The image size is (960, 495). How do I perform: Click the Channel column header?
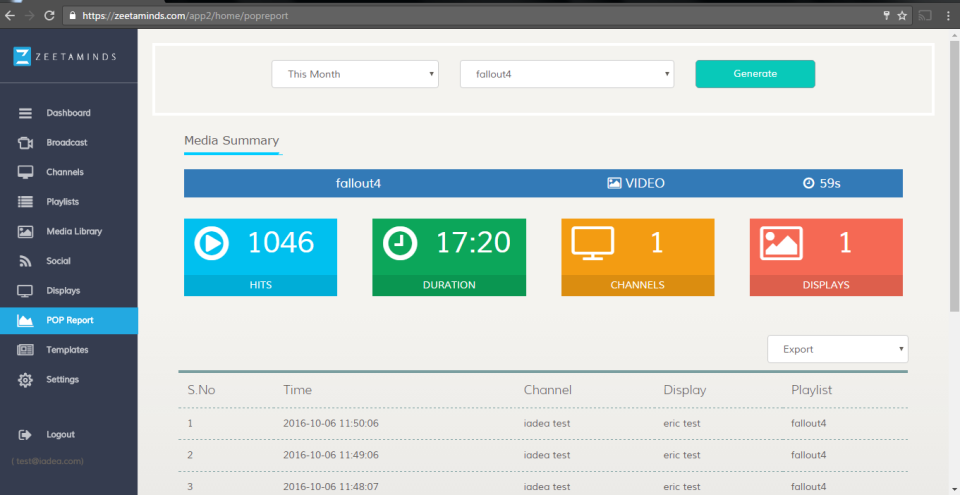548,390
